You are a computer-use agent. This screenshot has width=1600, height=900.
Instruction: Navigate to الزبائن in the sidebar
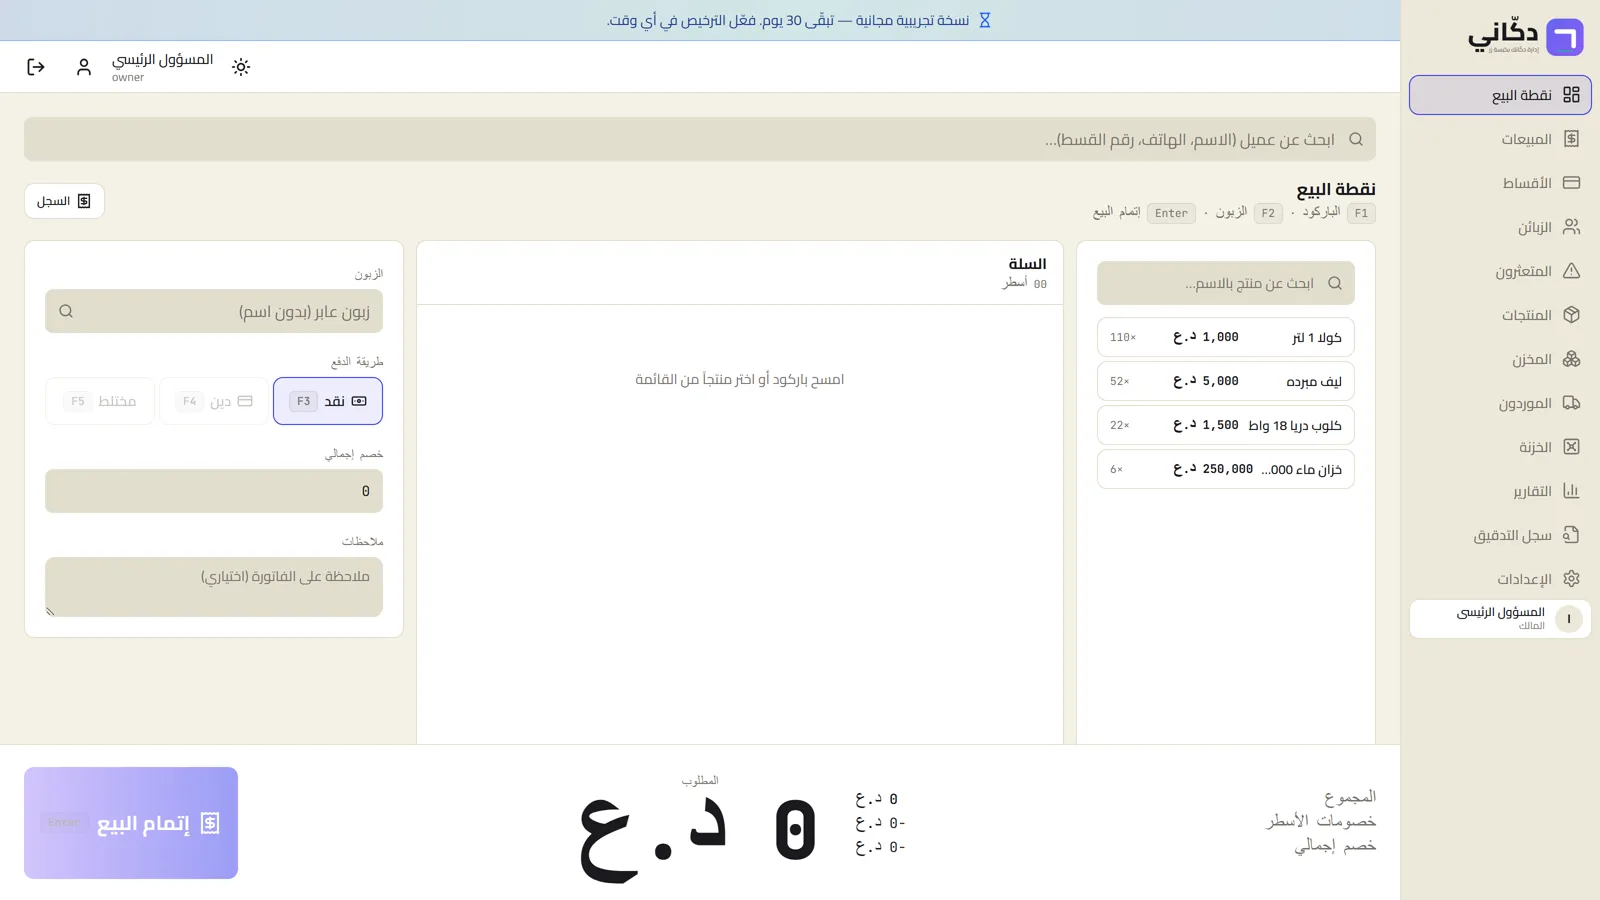(x=1500, y=227)
